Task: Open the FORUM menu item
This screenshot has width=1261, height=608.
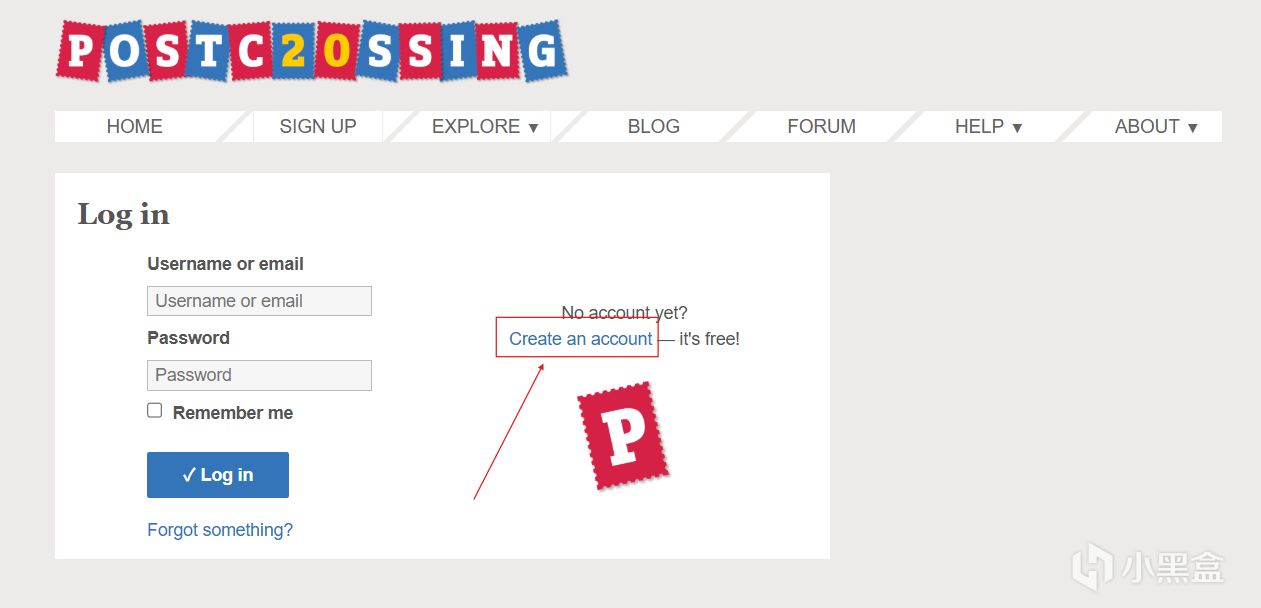Action: tap(822, 127)
